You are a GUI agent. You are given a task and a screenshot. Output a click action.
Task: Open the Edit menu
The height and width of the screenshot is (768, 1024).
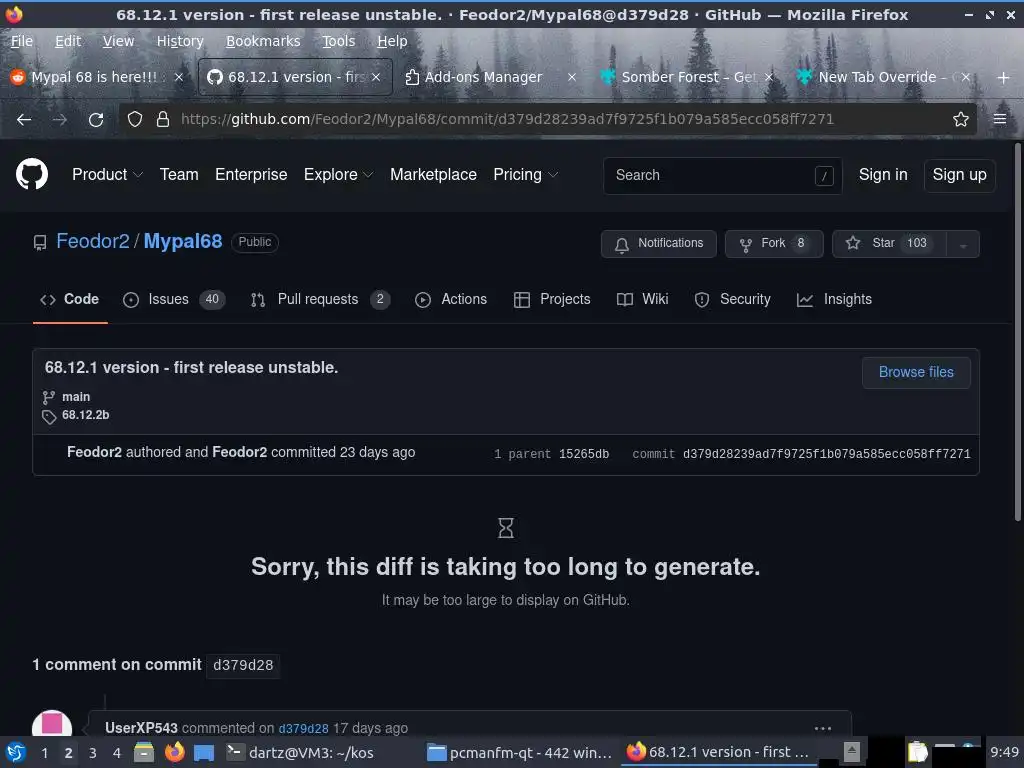point(68,41)
